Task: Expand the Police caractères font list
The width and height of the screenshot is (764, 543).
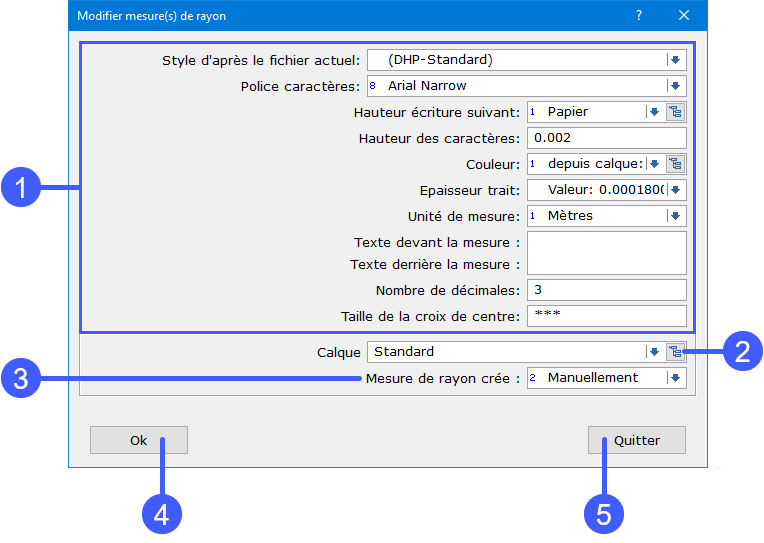Action: click(676, 86)
